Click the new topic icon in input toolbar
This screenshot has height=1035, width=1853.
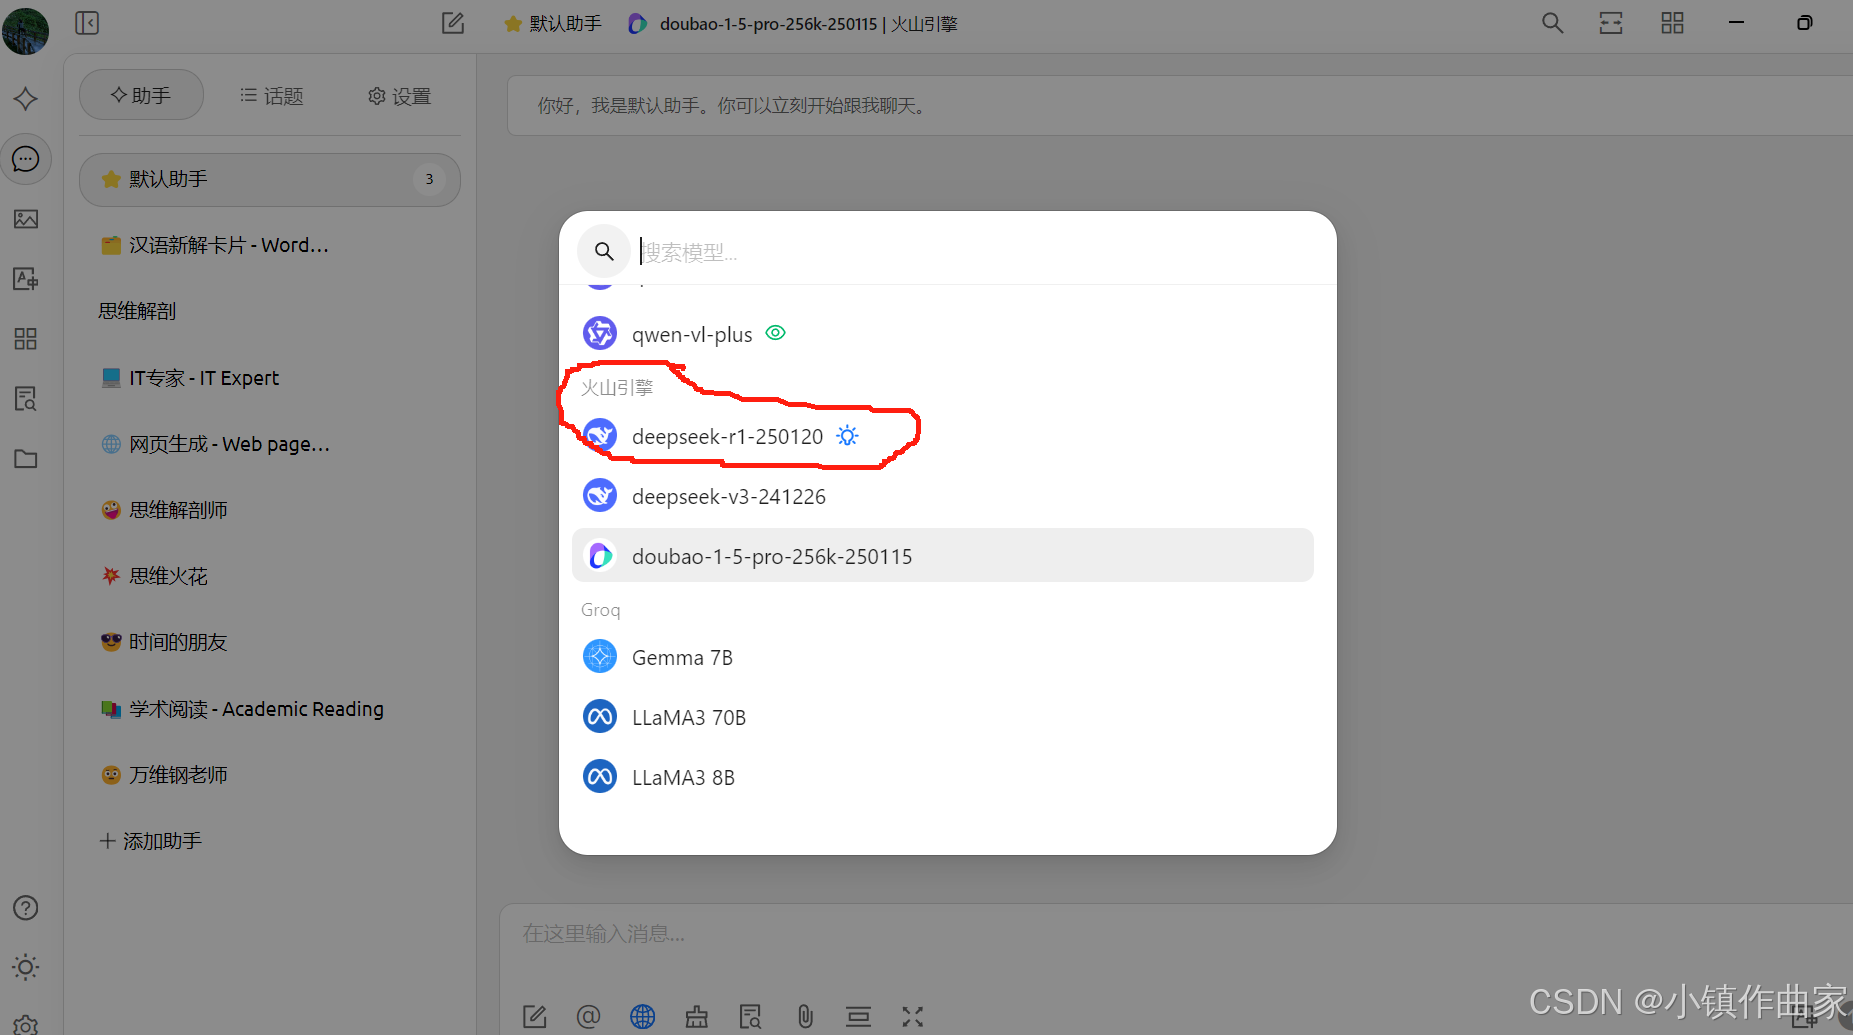click(x=535, y=1017)
